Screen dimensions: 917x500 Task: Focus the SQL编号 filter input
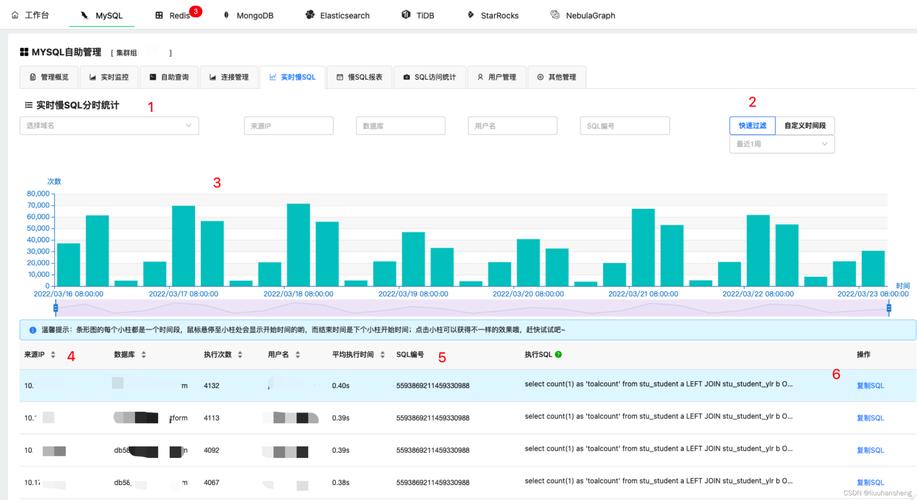[x=625, y=126]
